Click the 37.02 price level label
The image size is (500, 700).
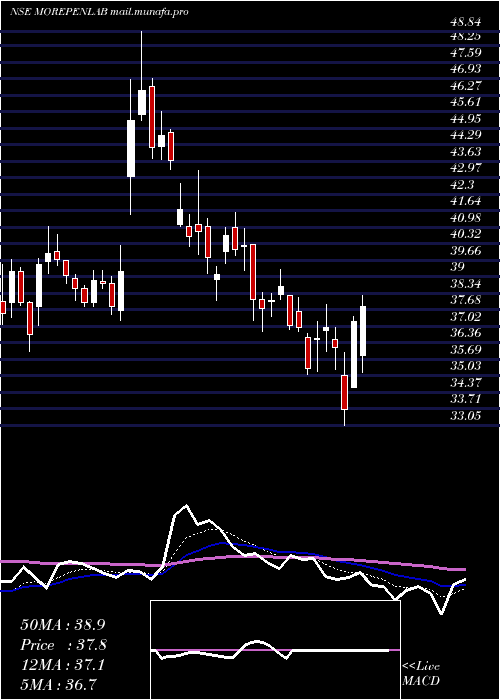pyautogui.click(x=465, y=316)
